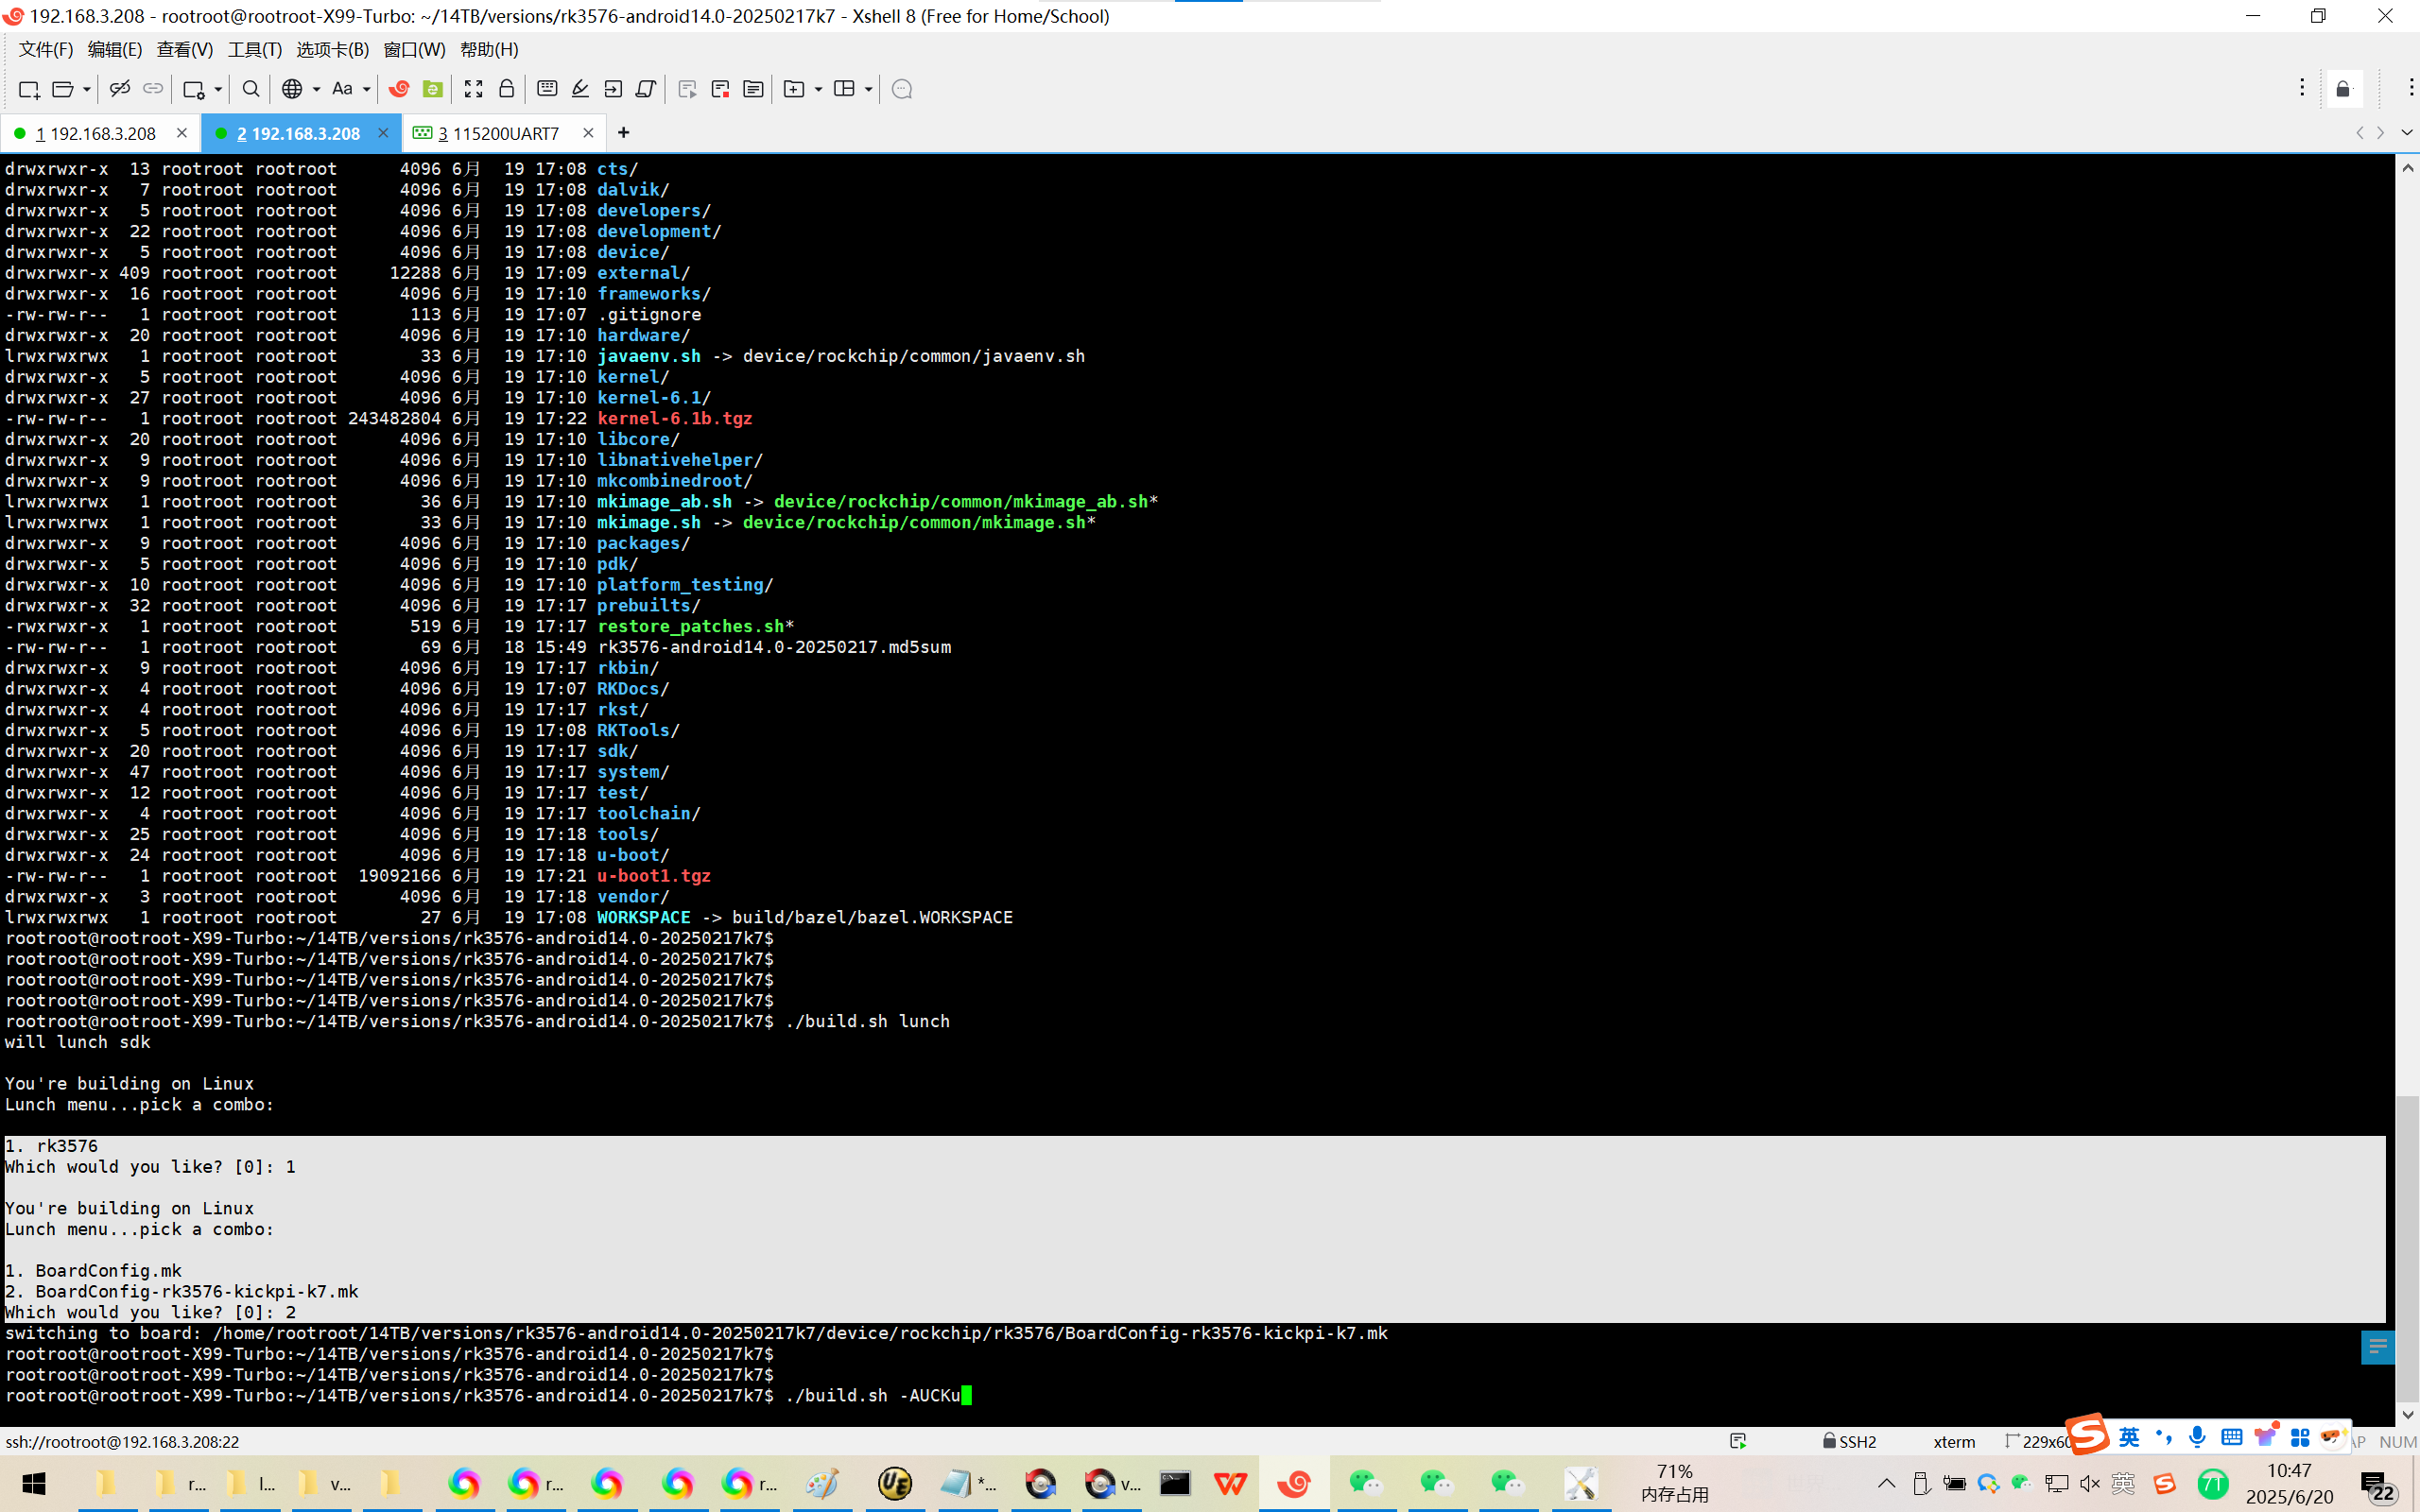
Task: Enter full screen with the expand icon
Action: [x=473, y=89]
